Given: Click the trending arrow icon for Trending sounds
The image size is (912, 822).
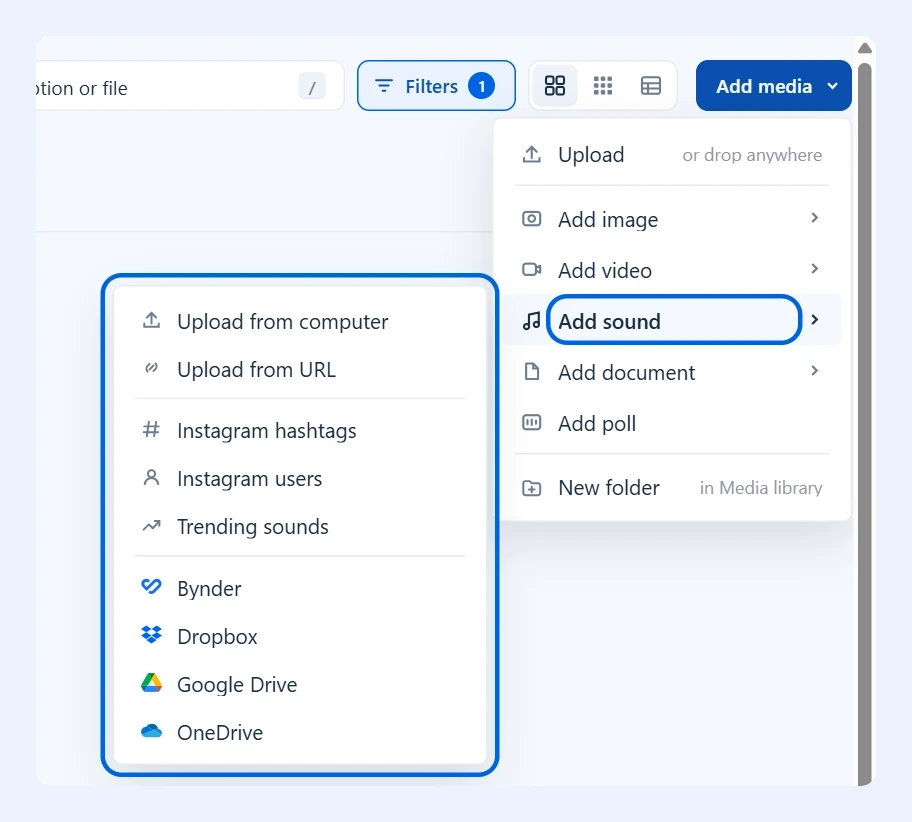Looking at the screenshot, I should pos(151,526).
